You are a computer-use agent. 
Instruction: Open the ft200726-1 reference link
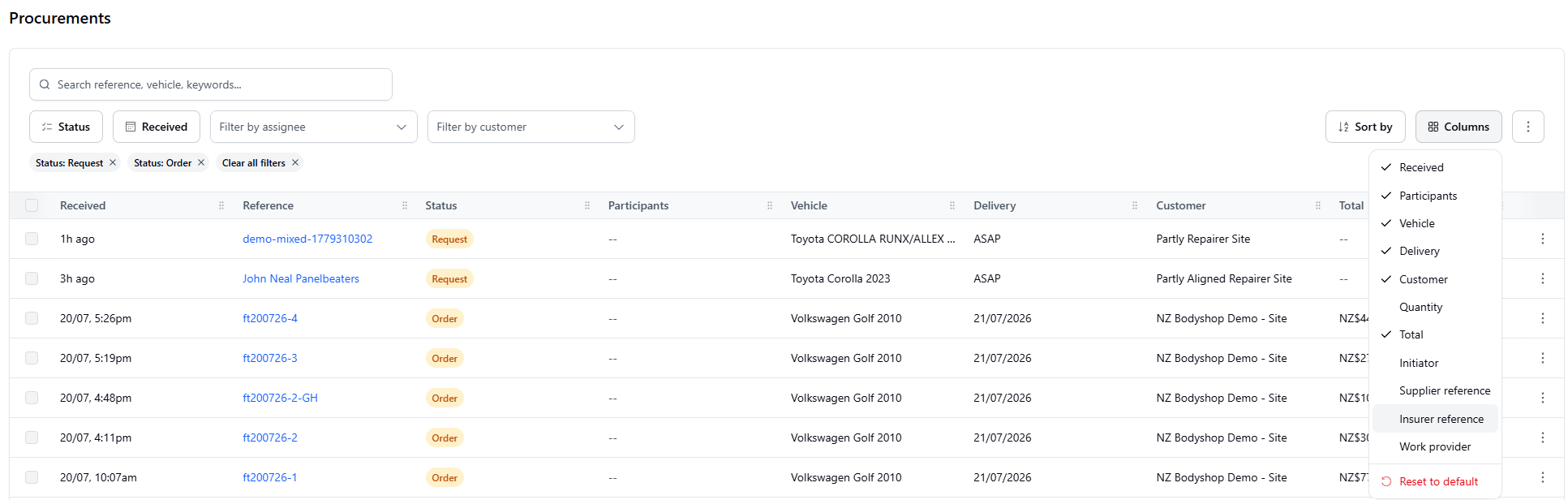click(270, 478)
